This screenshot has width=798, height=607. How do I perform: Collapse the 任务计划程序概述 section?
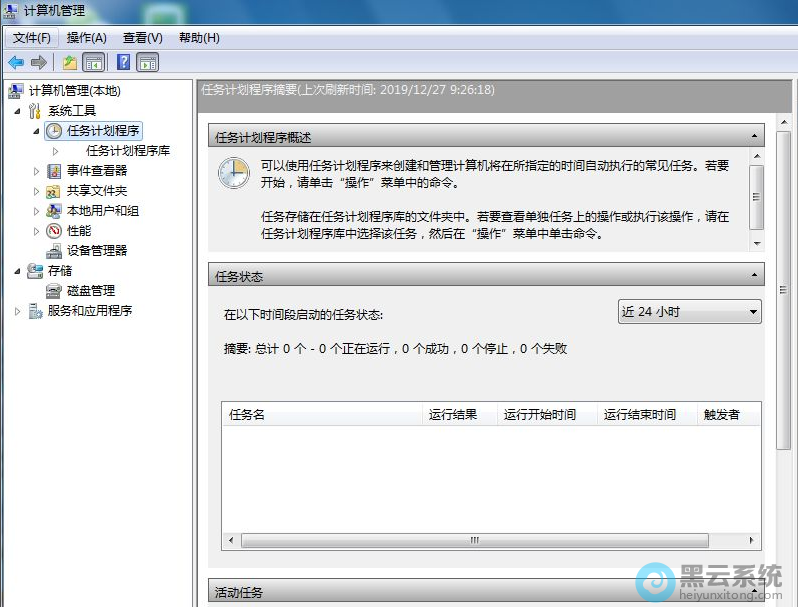pos(754,136)
